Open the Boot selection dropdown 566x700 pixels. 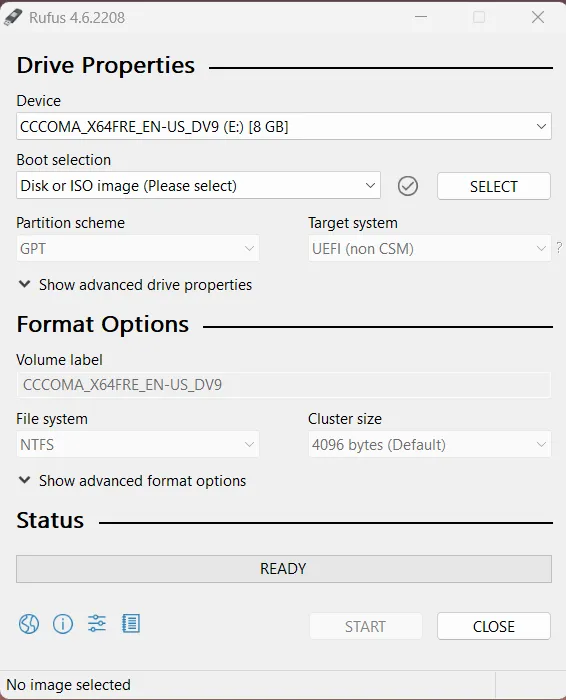coord(198,185)
